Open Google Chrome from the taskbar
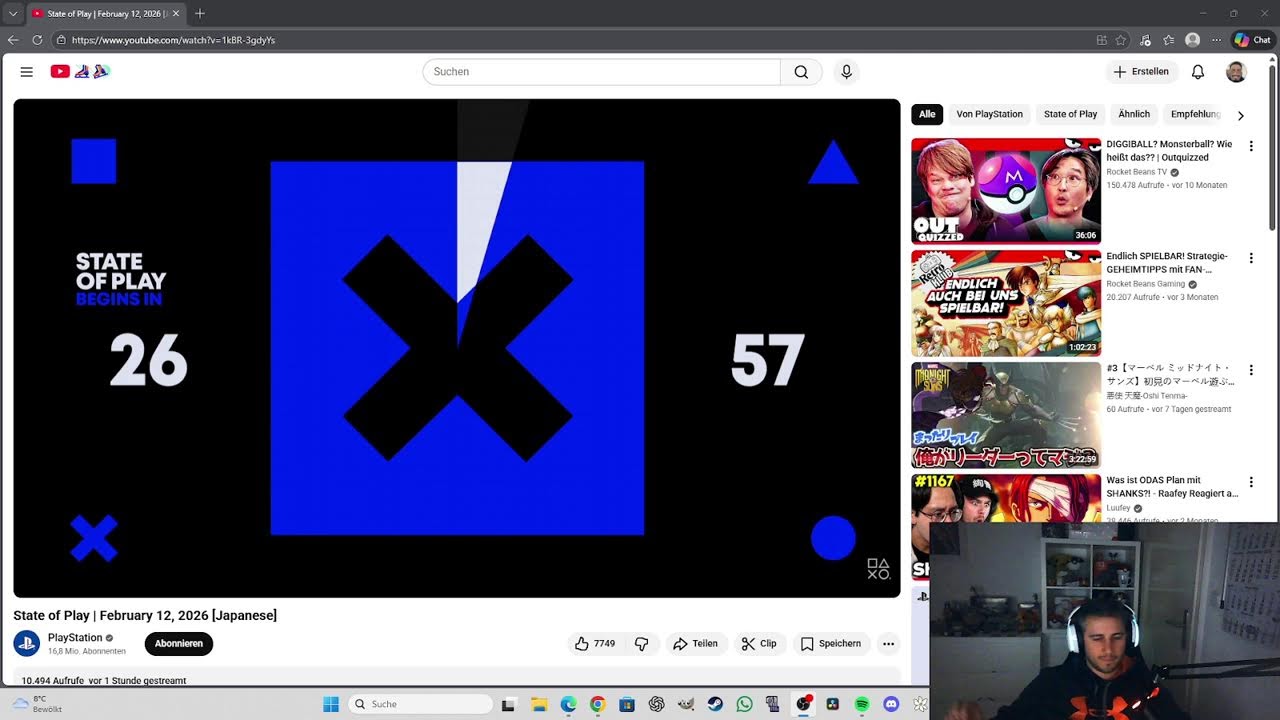This screenshot has width=1280, height=720. pyautogui.click(x=597, y=704)
